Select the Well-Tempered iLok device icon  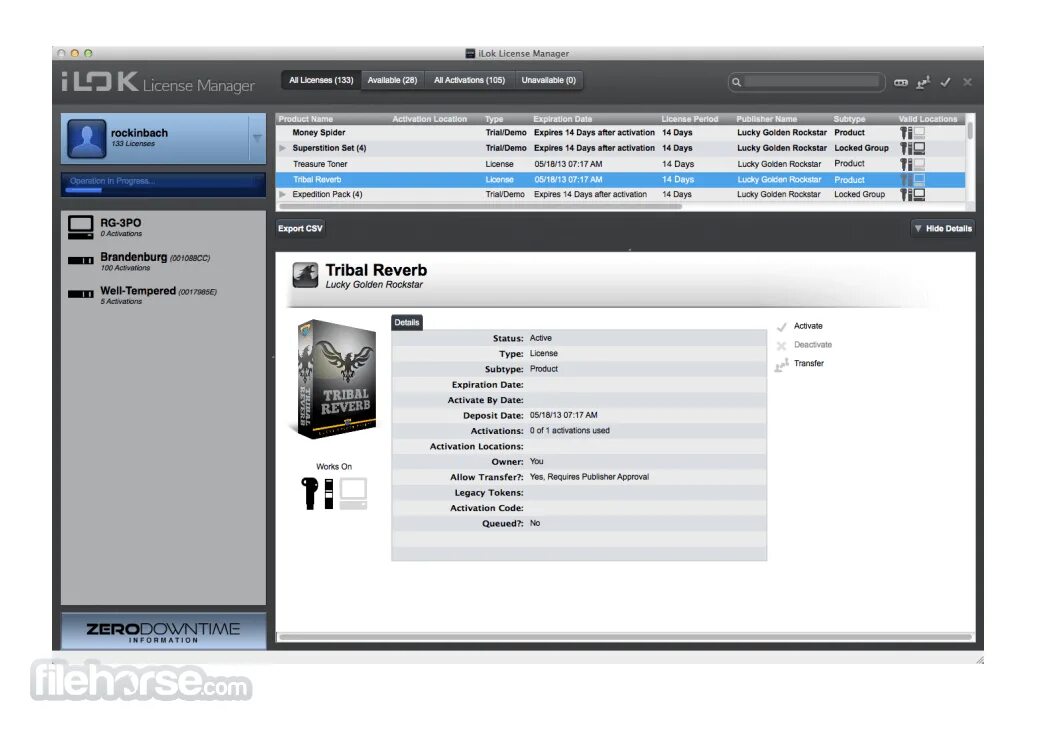tap(81, 294)
